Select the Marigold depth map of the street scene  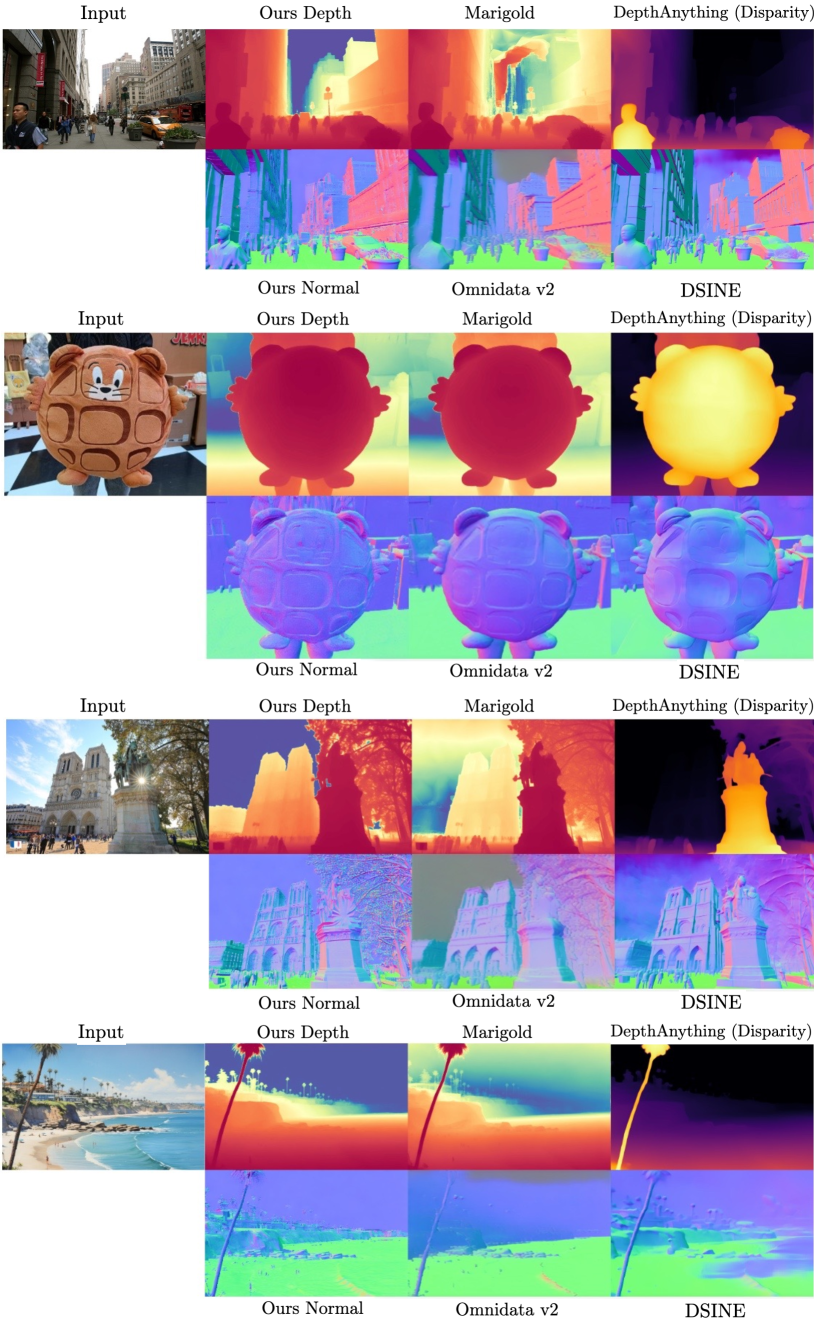(x=509, y=89)
